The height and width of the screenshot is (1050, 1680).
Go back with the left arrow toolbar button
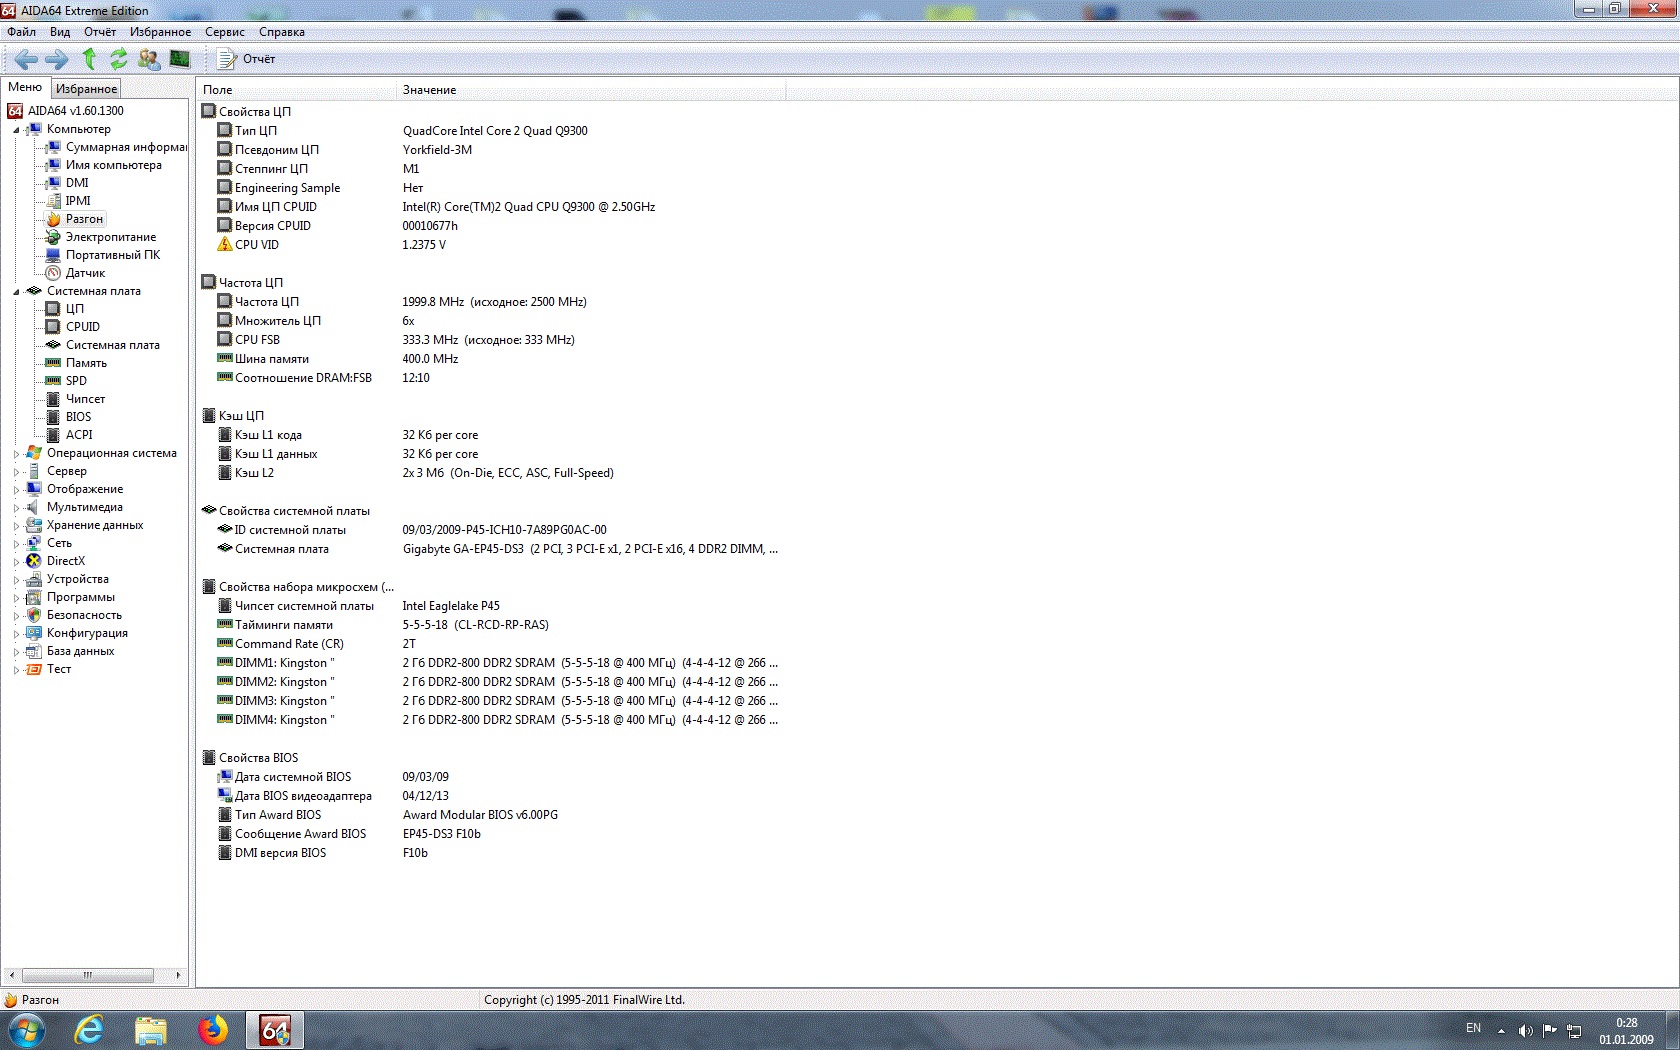(x=26, y=59)
